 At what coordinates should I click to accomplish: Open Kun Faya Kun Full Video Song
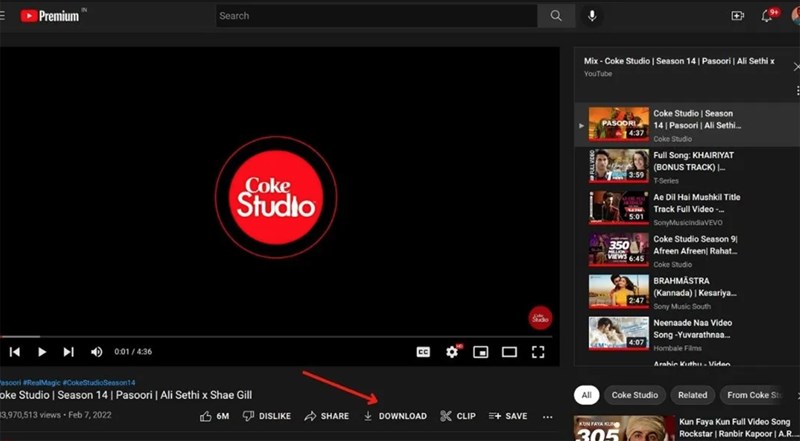point(735,428)
